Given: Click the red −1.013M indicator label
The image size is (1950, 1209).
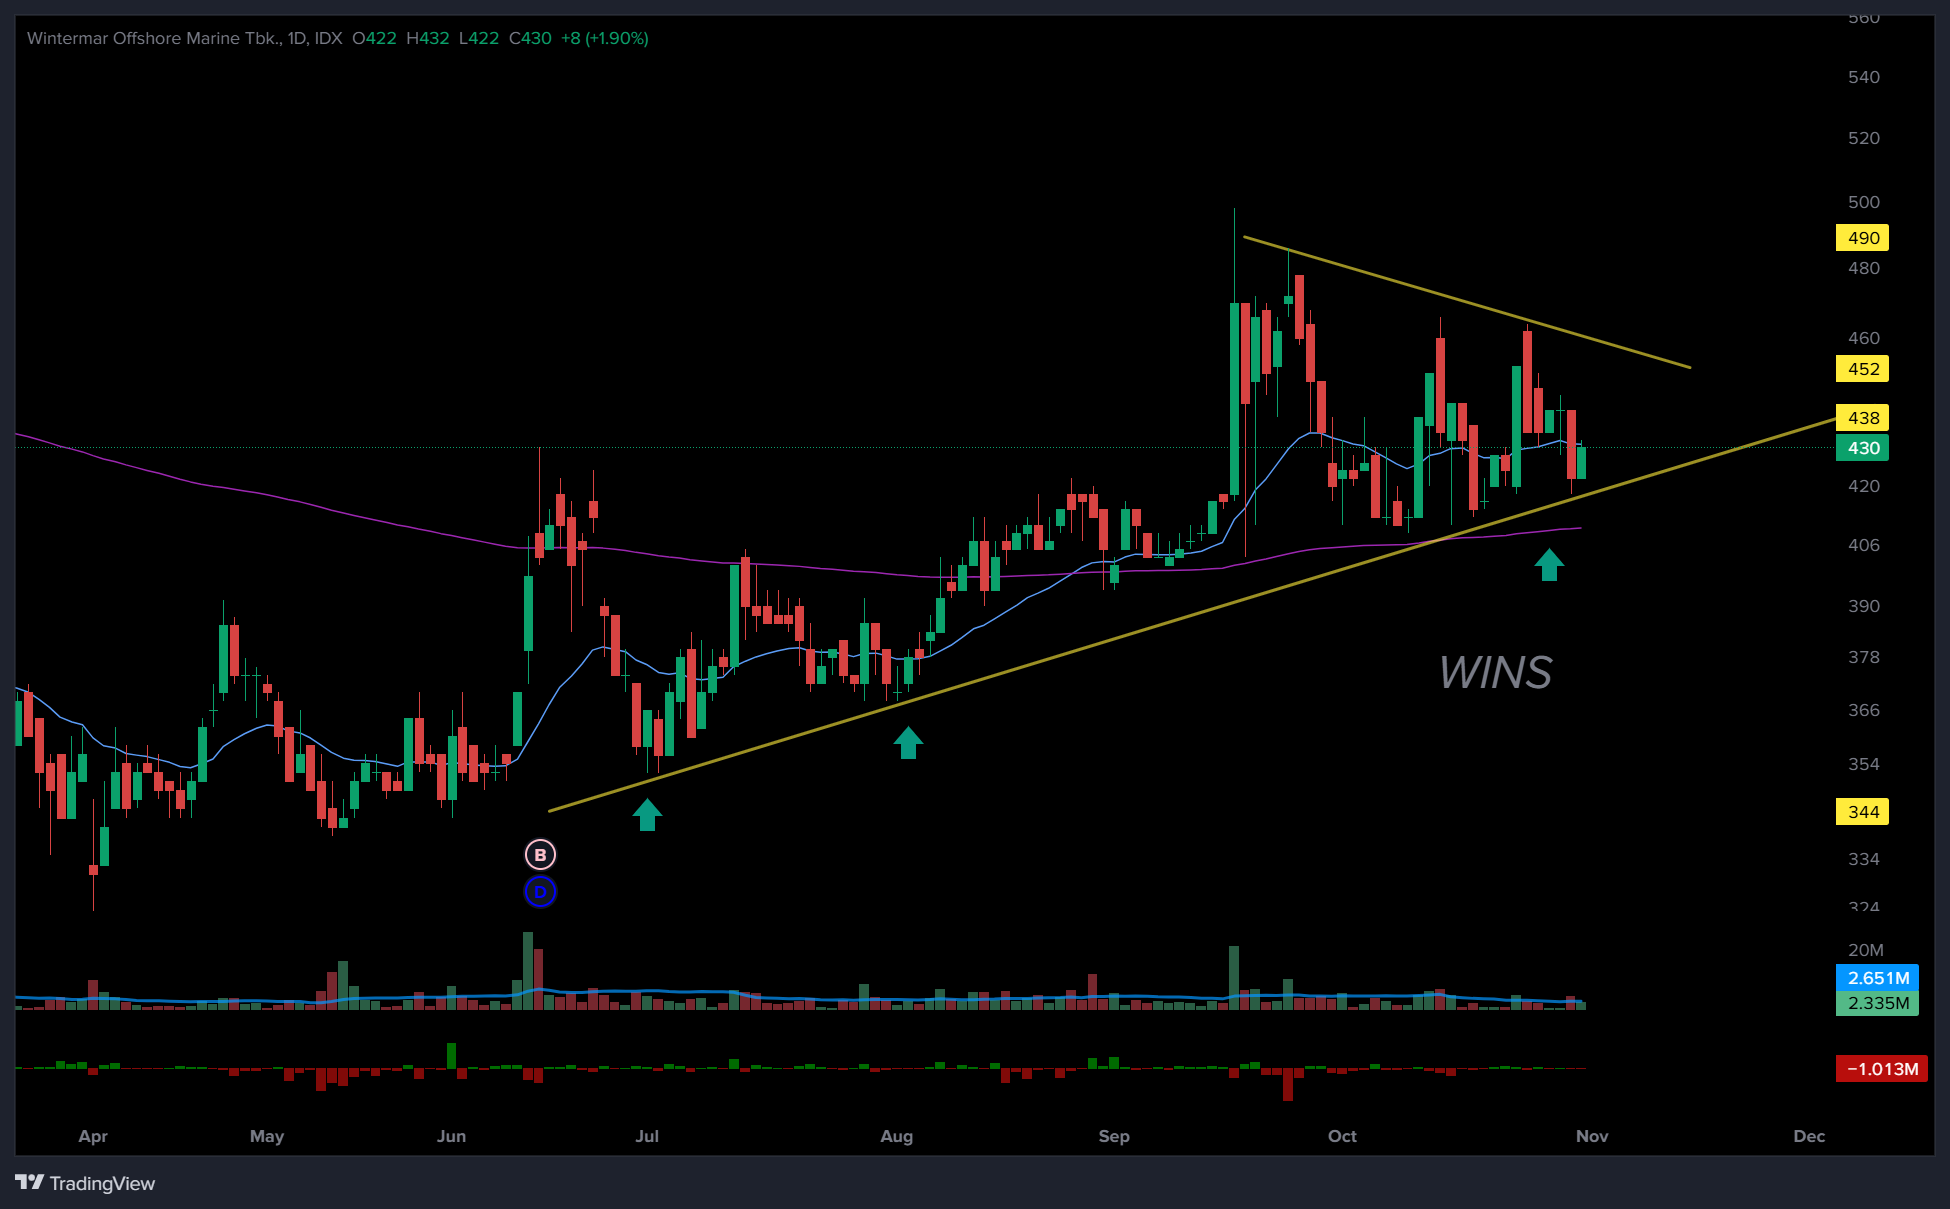Looking at the screenshot, I should 1881,1069.
